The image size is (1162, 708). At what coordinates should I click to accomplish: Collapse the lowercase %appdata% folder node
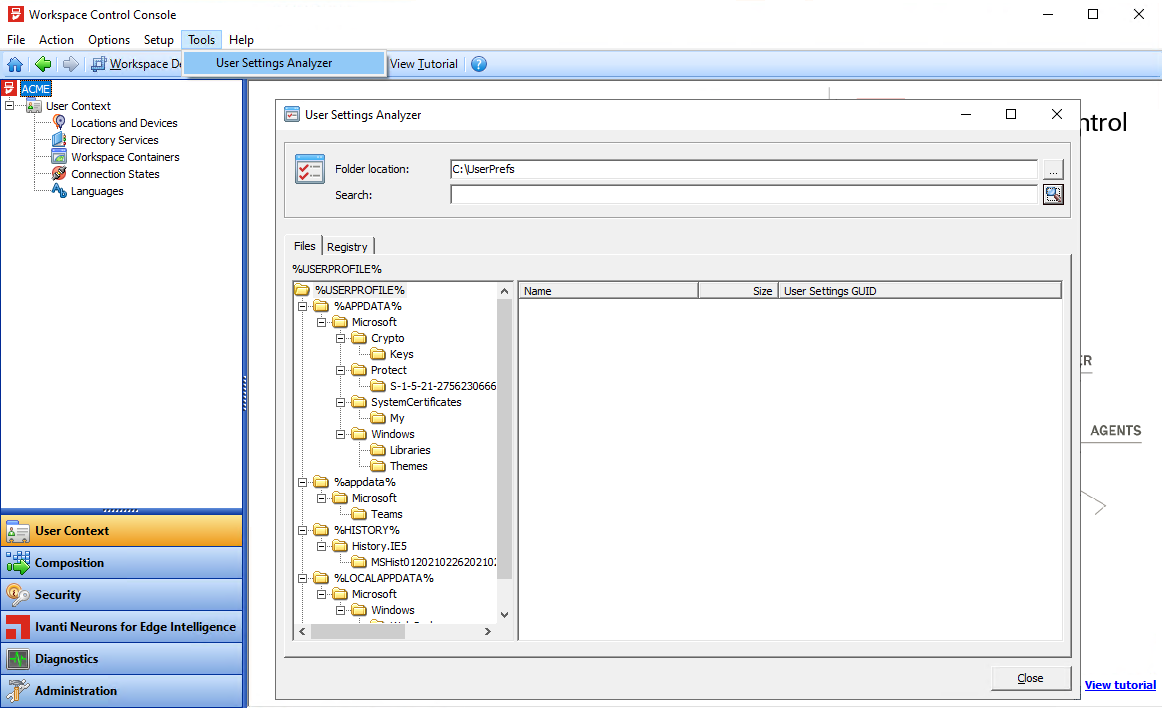(302, 482)
